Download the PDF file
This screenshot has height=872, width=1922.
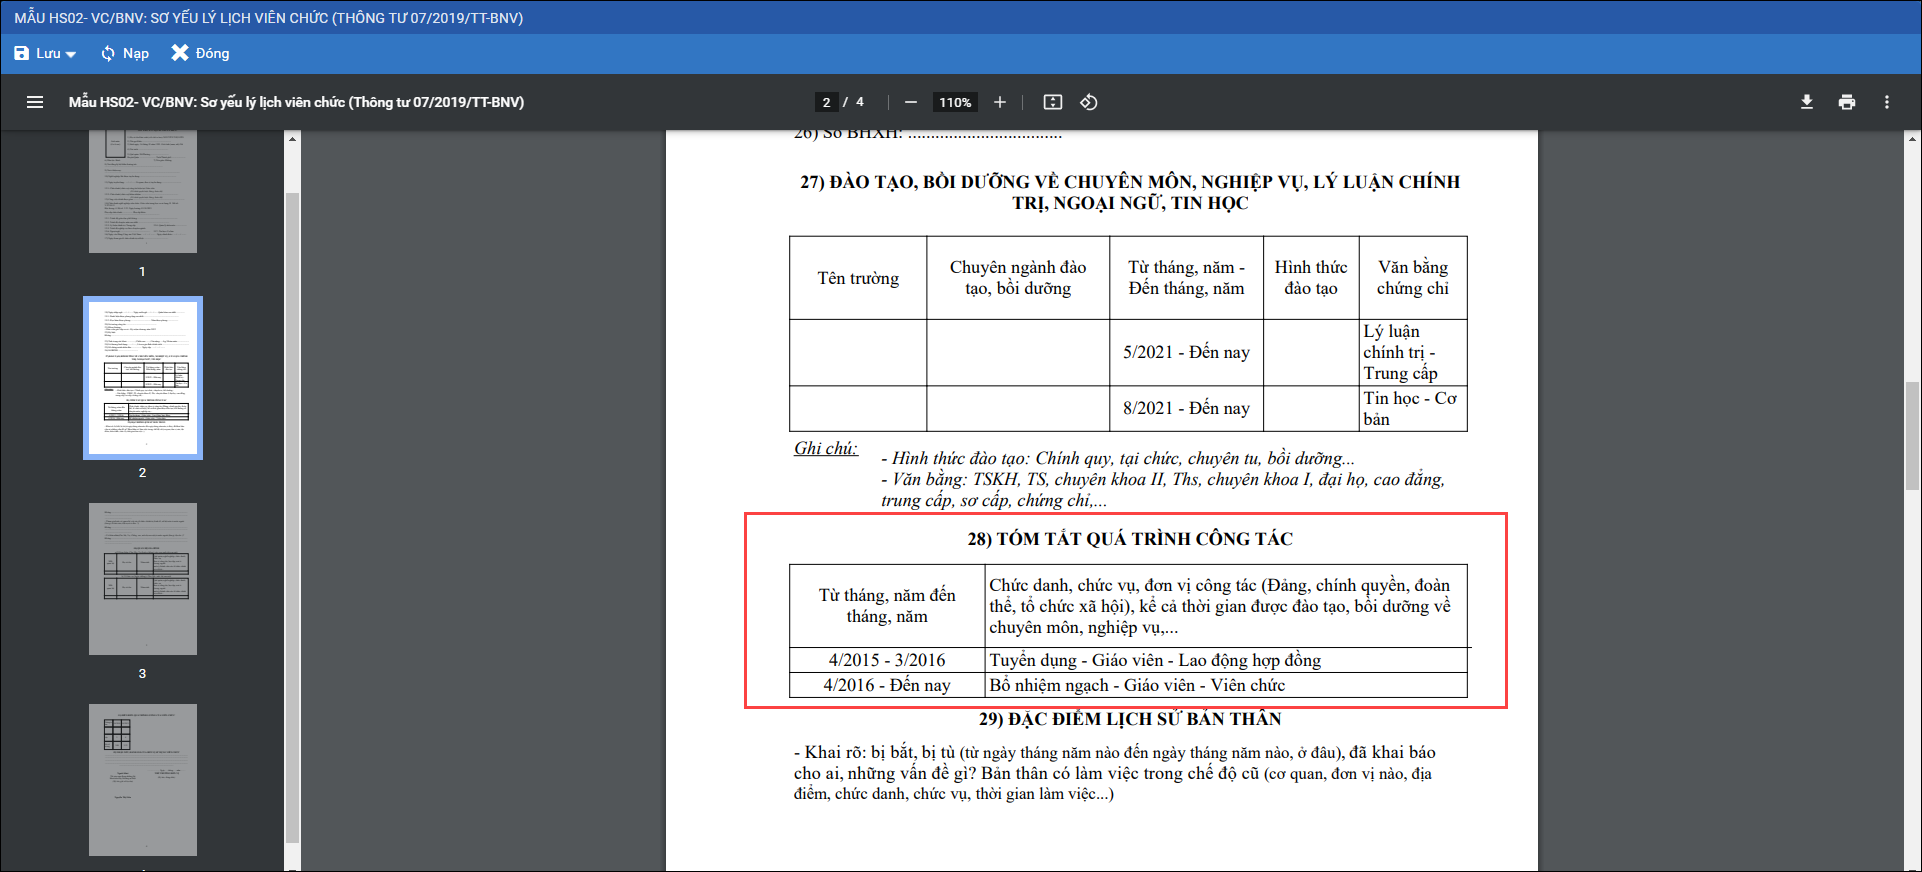point(1806,102)
